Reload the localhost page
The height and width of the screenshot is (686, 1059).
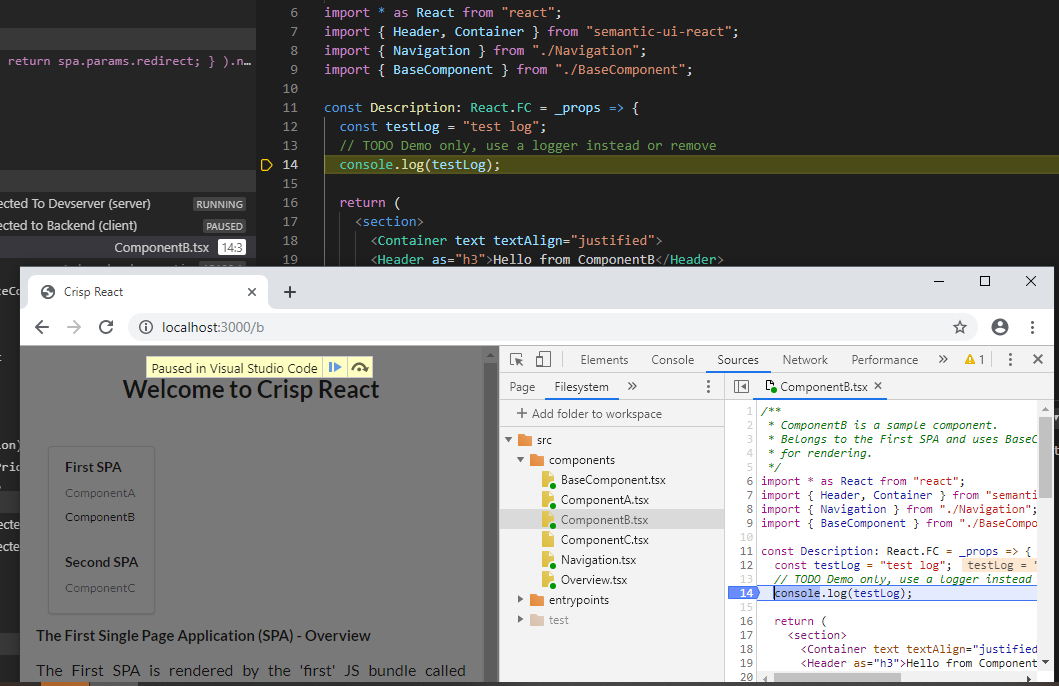(x=106, y=327)
